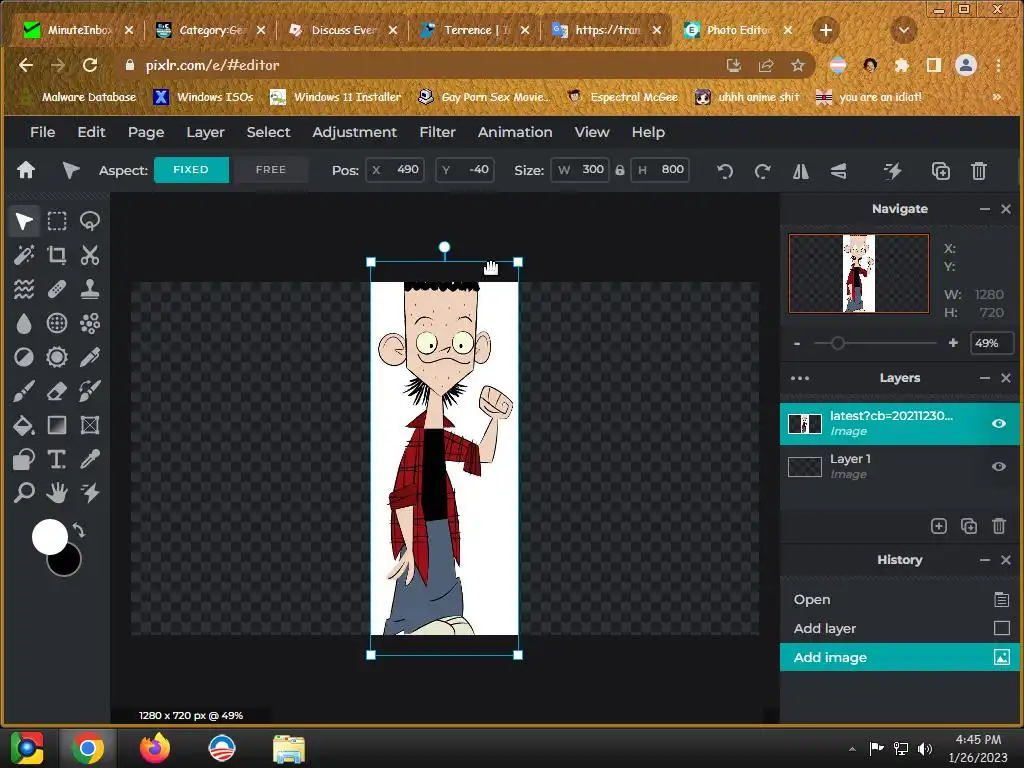Add a new layer in Layers panel
Screen dimensions: 1024x768
pyautogui.click(x=938, y=526)
